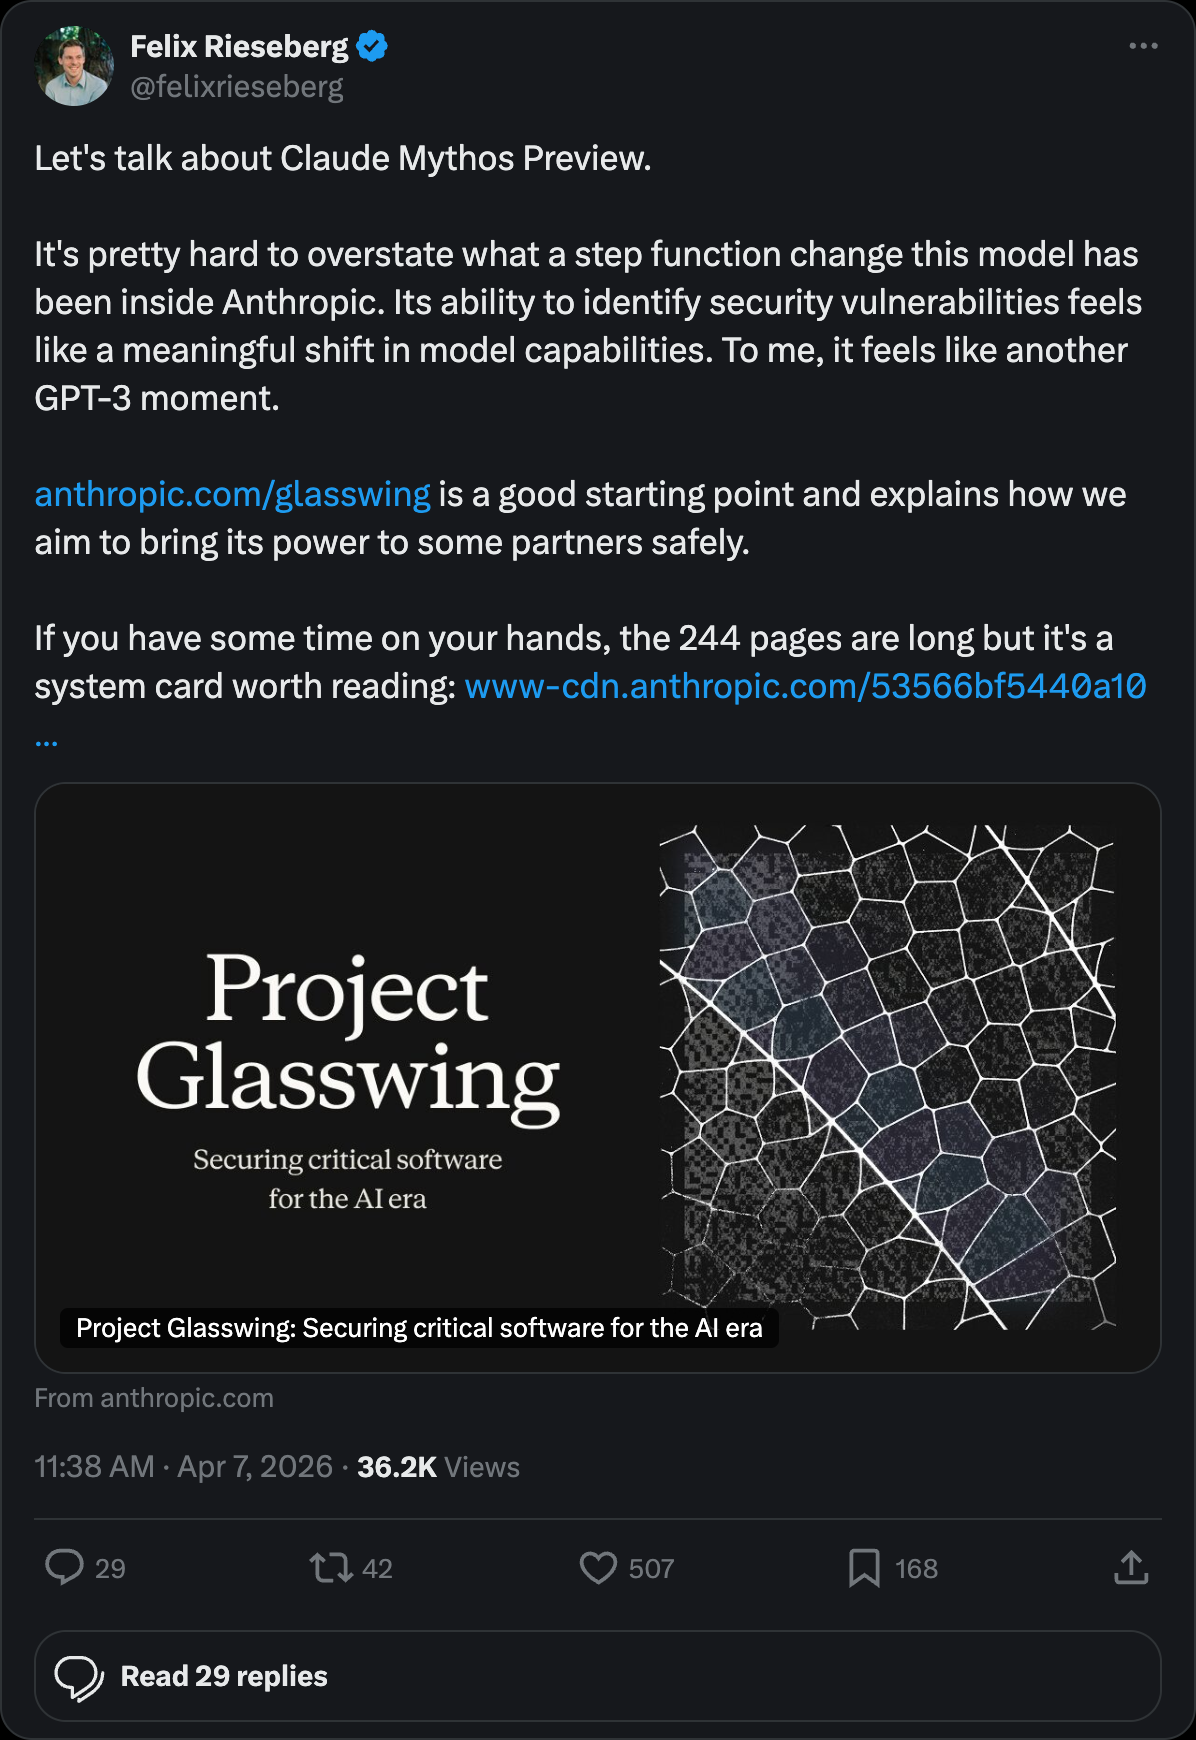Click the Project Glasswing card caption text
Screen dimensions: 1196x1740
419,1328
